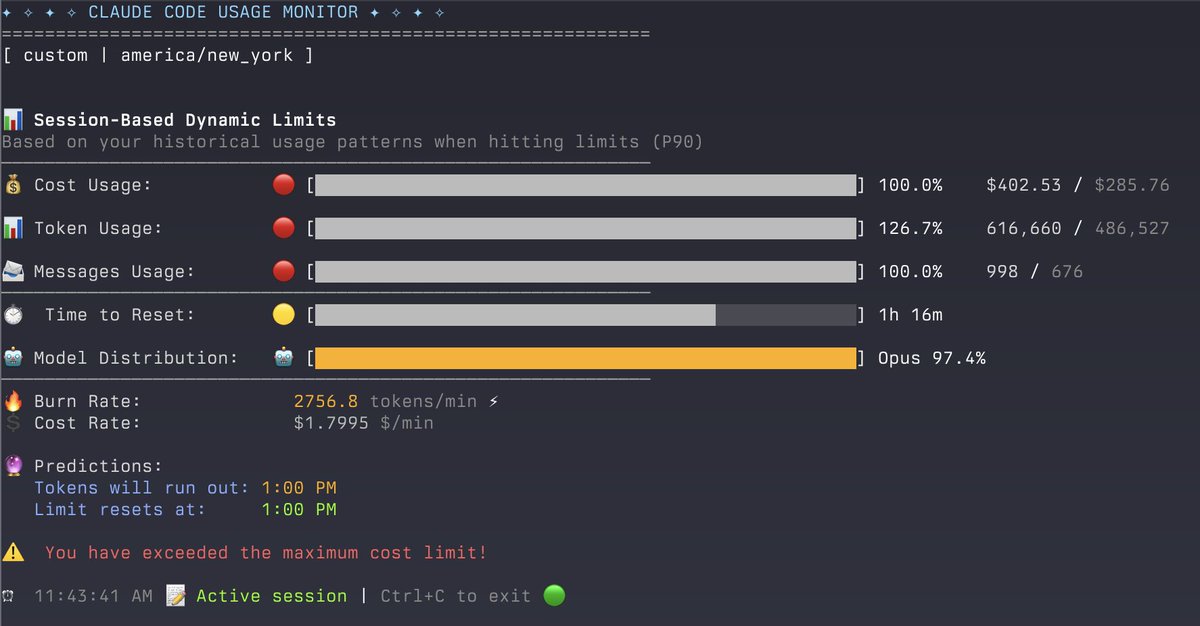Click the money bag icon beside Cost Usage

coord(13,185)
